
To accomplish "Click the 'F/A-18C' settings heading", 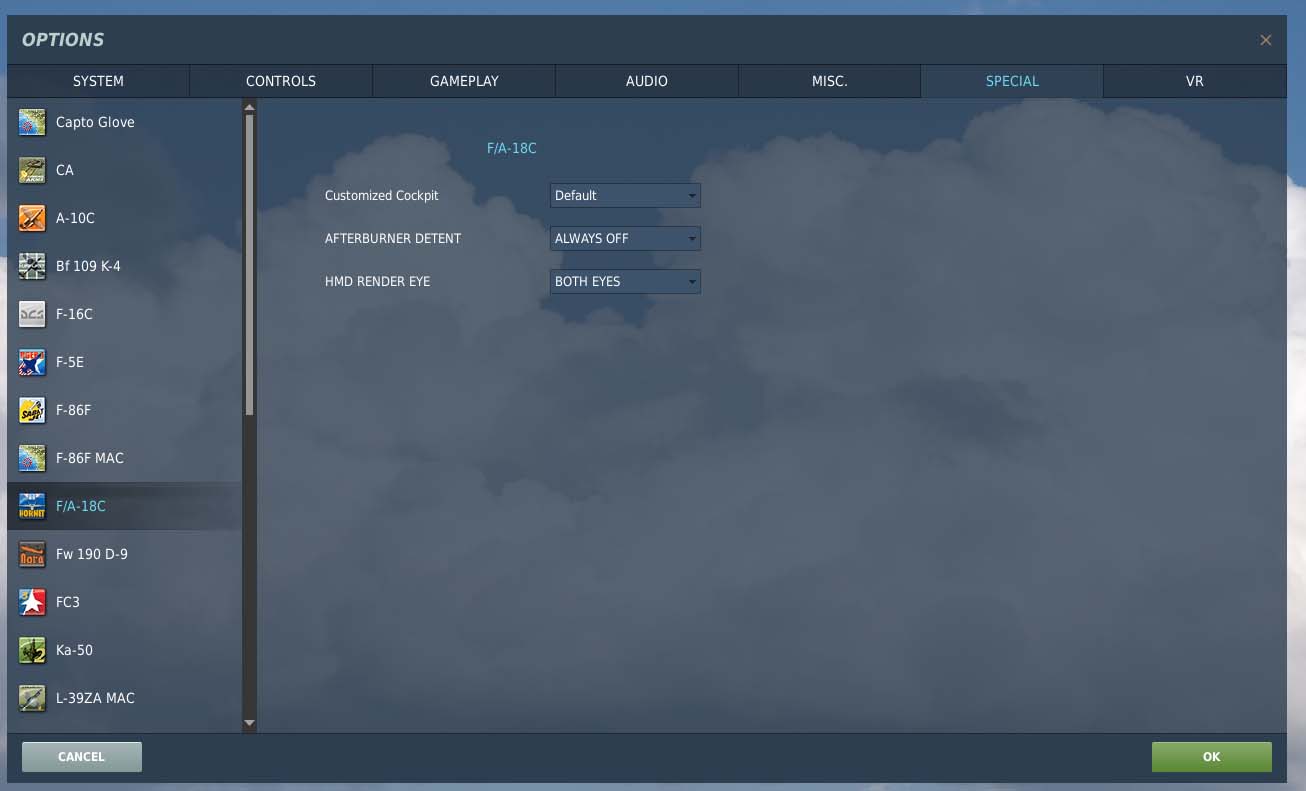I will point(512,148).
